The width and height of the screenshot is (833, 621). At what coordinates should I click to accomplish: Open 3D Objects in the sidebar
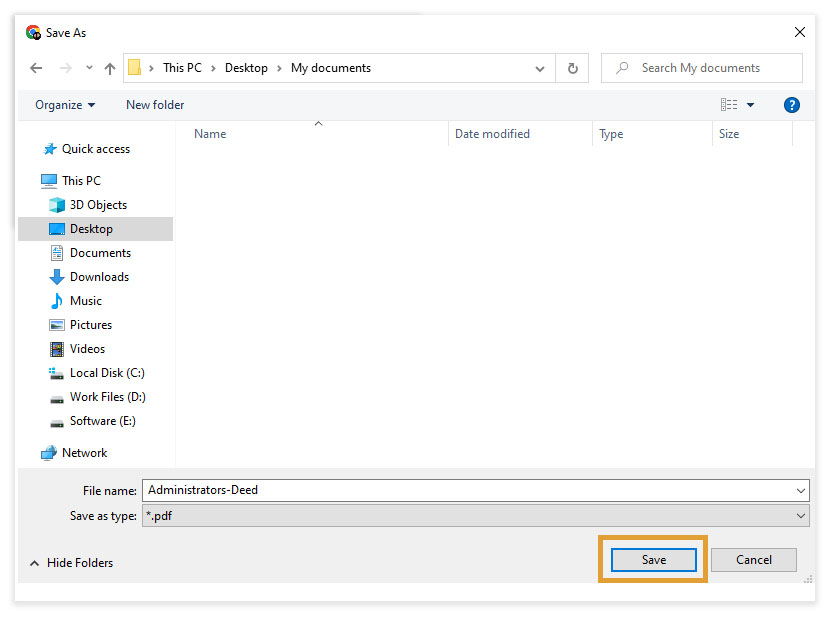tap(98, 205)
